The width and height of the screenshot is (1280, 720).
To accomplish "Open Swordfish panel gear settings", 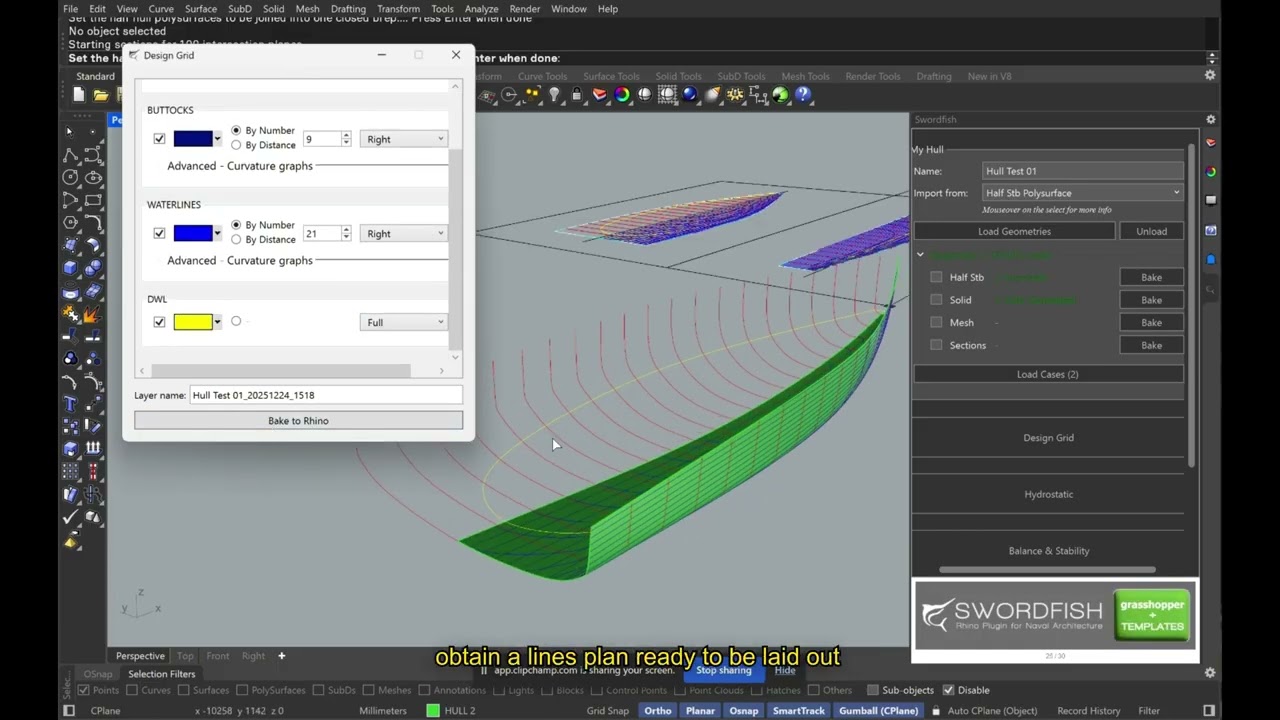I will tap(1210, 119).
